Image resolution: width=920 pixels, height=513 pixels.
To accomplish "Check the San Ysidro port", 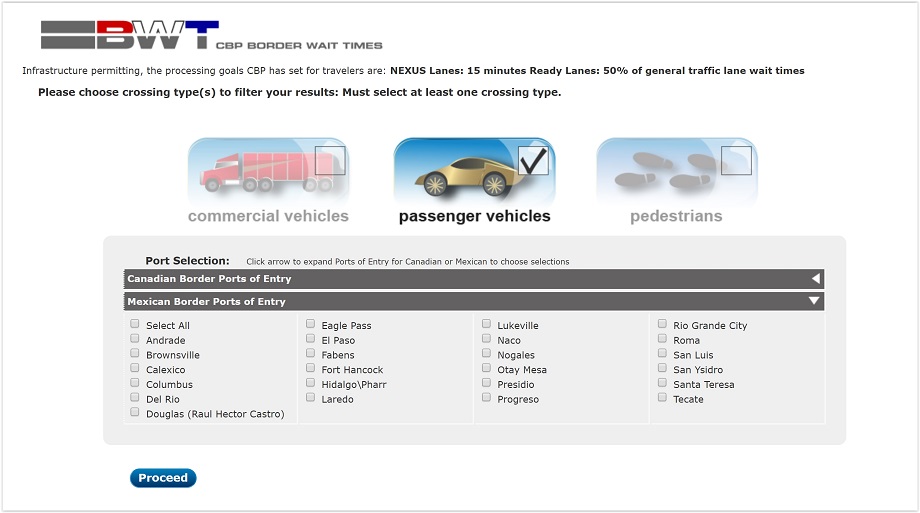I will [x=663, y=368].
